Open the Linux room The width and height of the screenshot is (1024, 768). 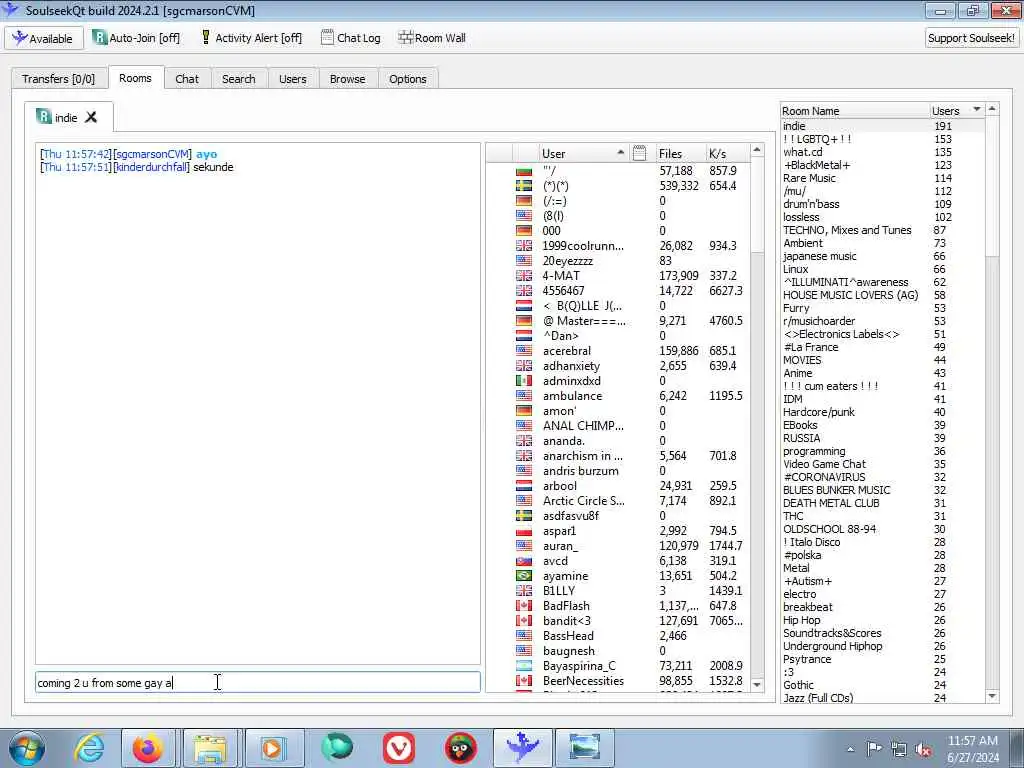click(795, 269)
